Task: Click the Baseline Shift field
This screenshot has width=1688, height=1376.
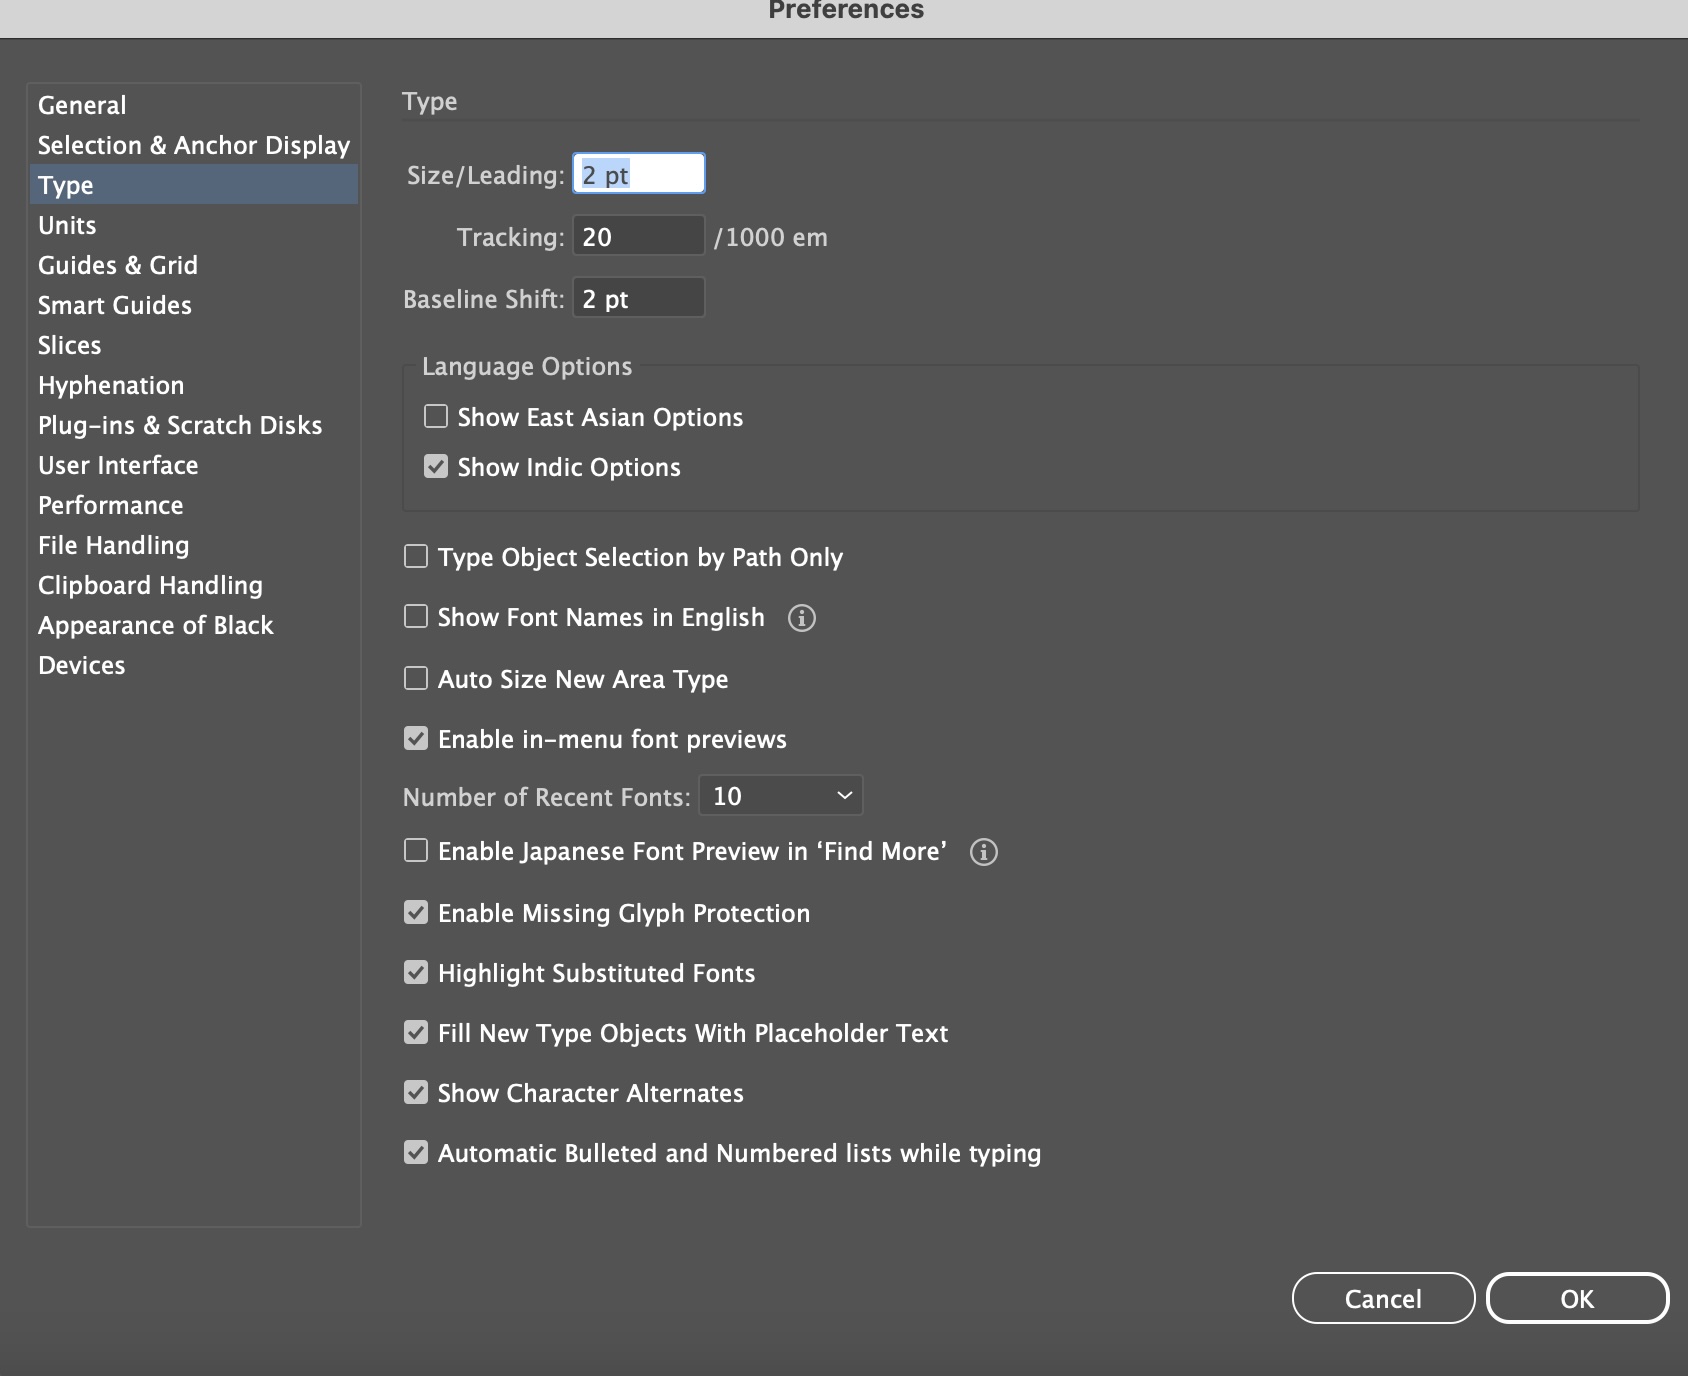Action: (638, 298)
